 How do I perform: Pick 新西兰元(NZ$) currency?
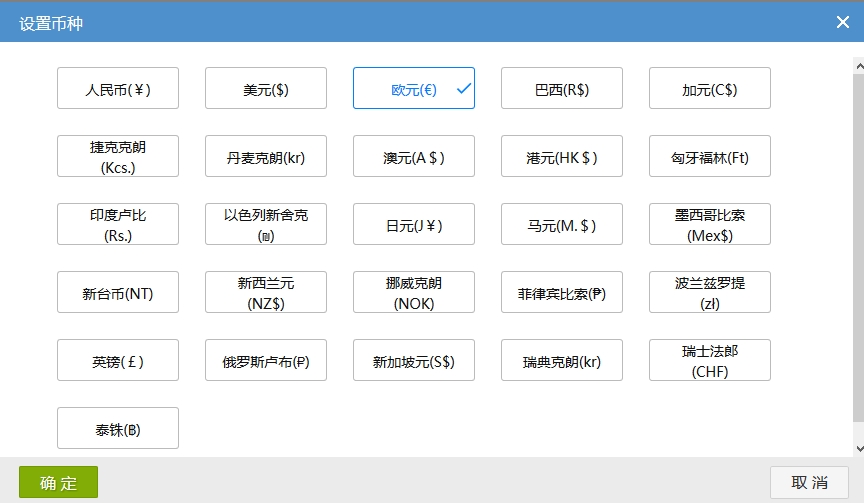click(266, 292)
